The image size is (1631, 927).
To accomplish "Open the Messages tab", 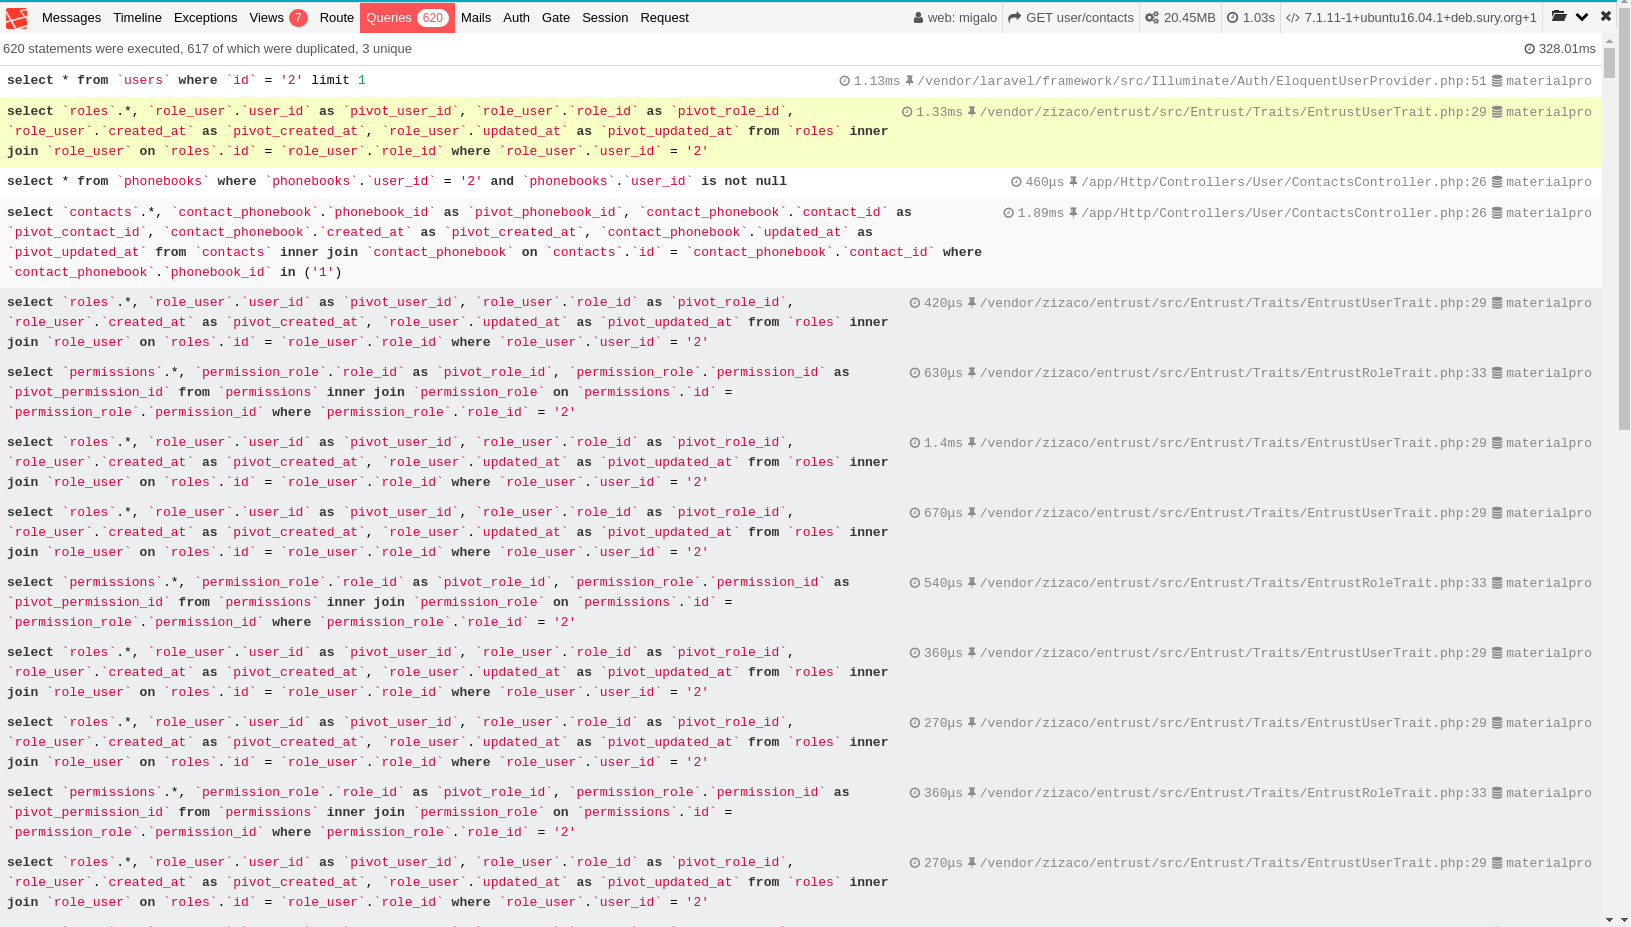I will pyautogui.click(x=71, y=18).
